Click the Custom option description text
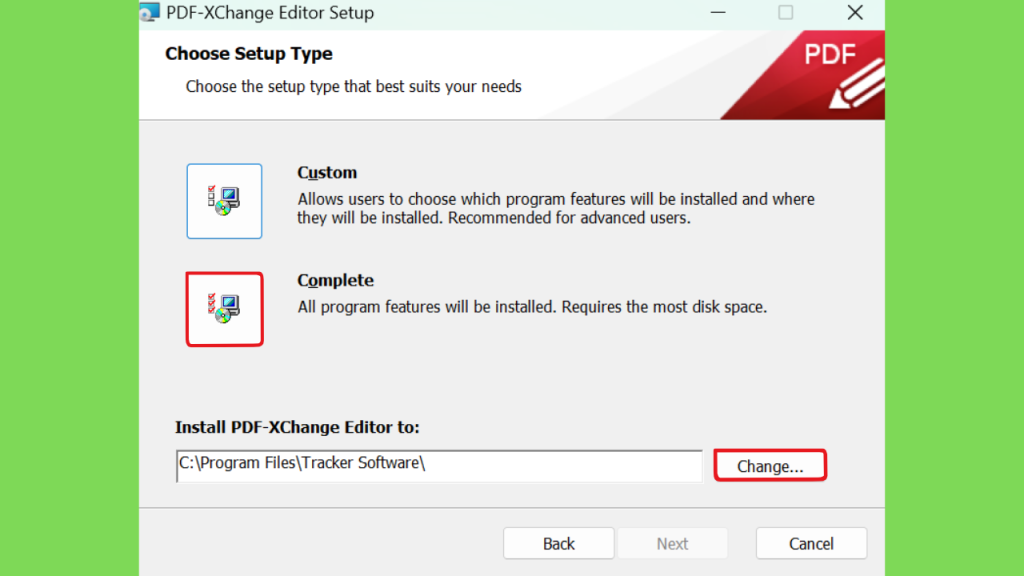Viewport: 1024px width, 576px height. [556, 208]
